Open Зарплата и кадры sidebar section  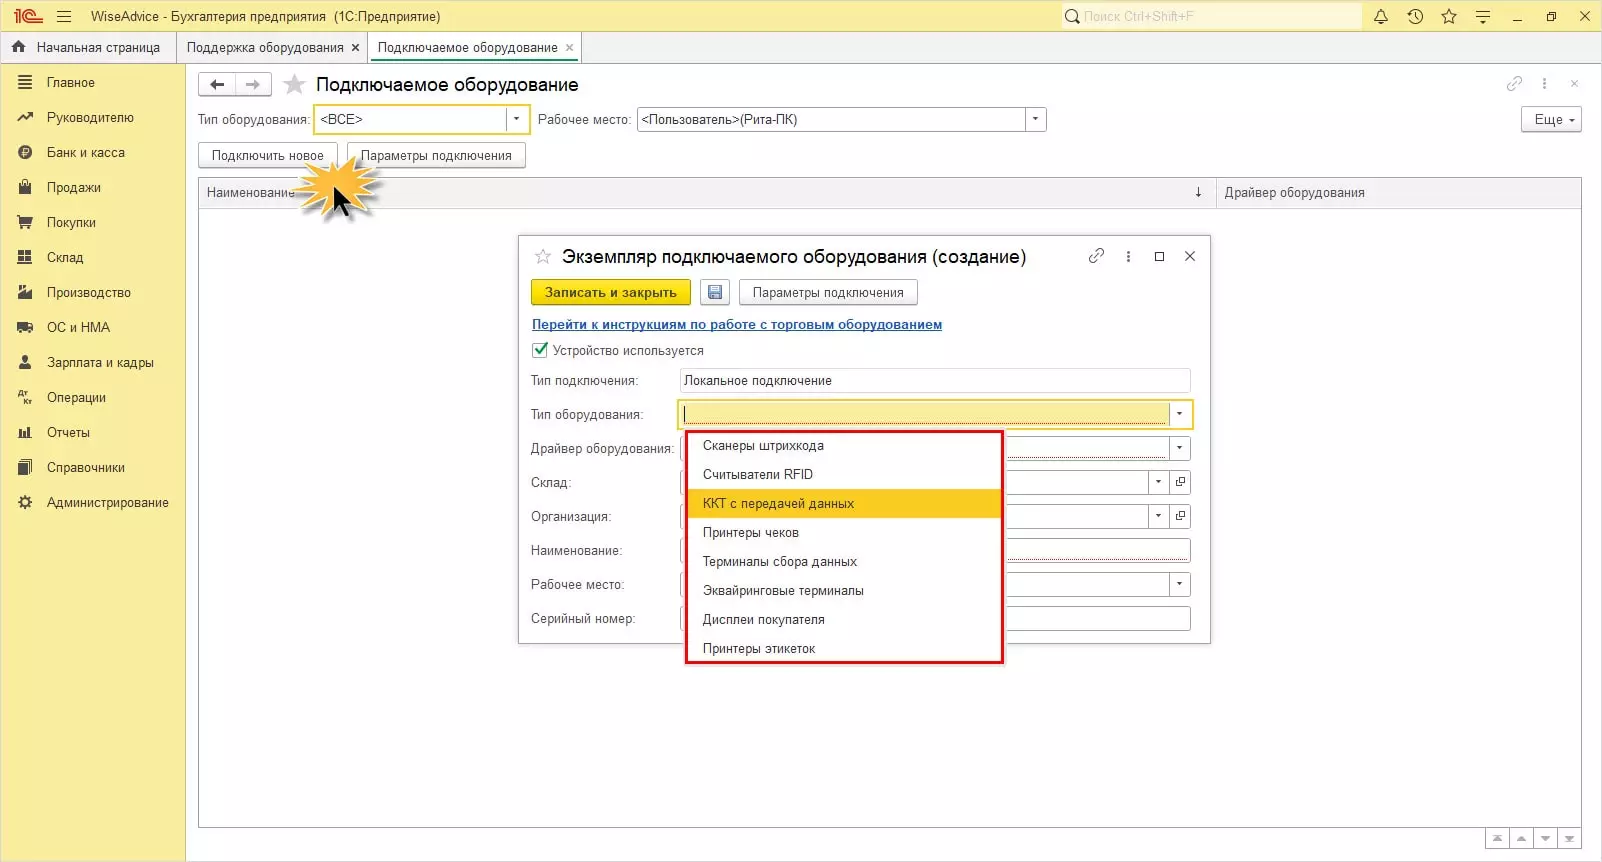pyautogui.click(x=100, y=362)
